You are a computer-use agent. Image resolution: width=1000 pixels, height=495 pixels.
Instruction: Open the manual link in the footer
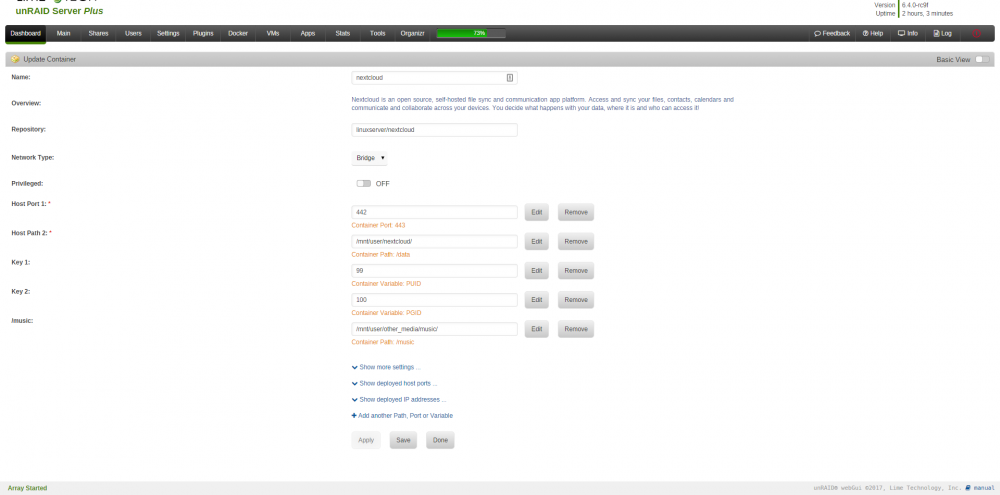pyautogui.click(x=983, y=488)
